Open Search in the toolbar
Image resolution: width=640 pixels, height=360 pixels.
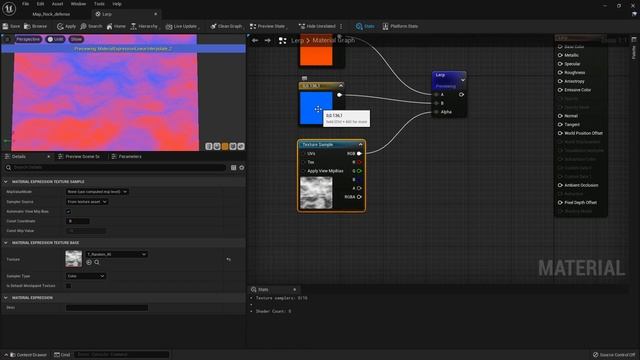[x=91, y=26]
